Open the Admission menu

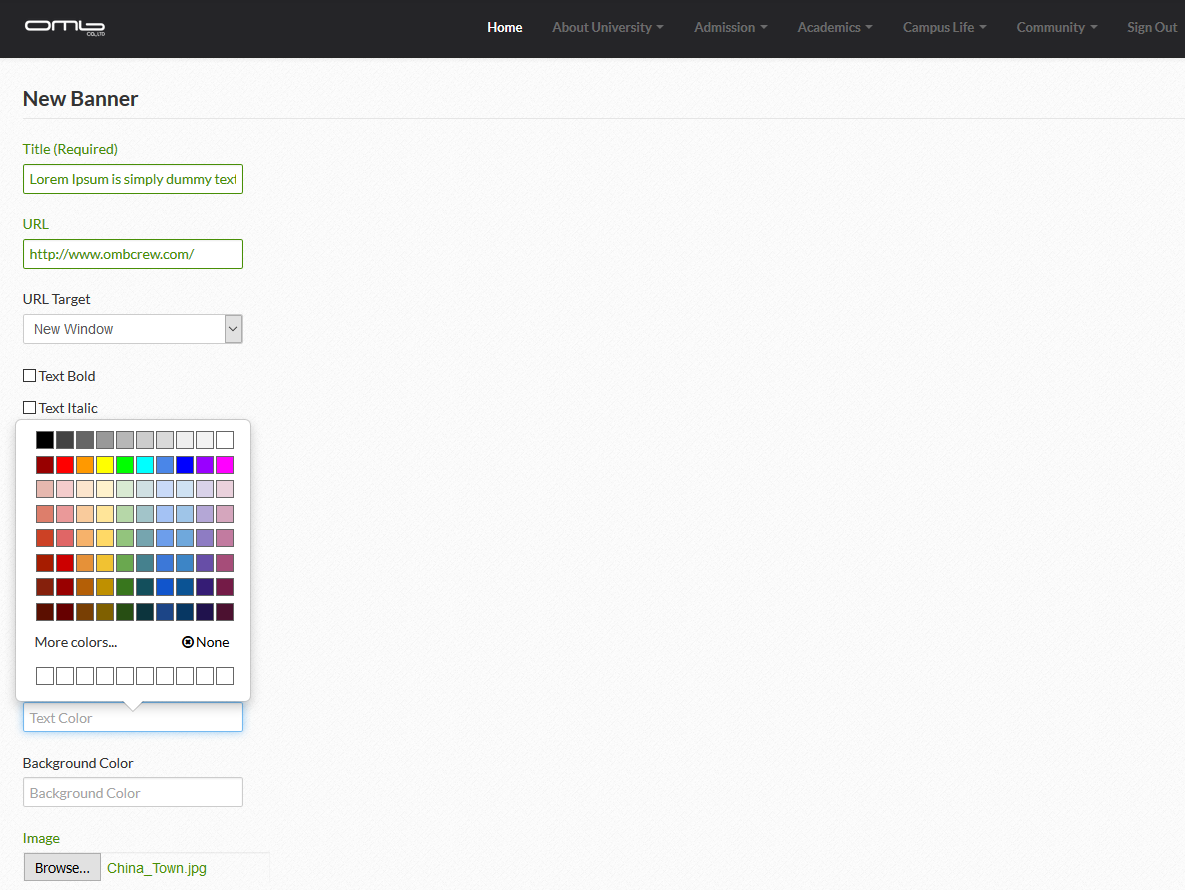click(x=730, y=27)
